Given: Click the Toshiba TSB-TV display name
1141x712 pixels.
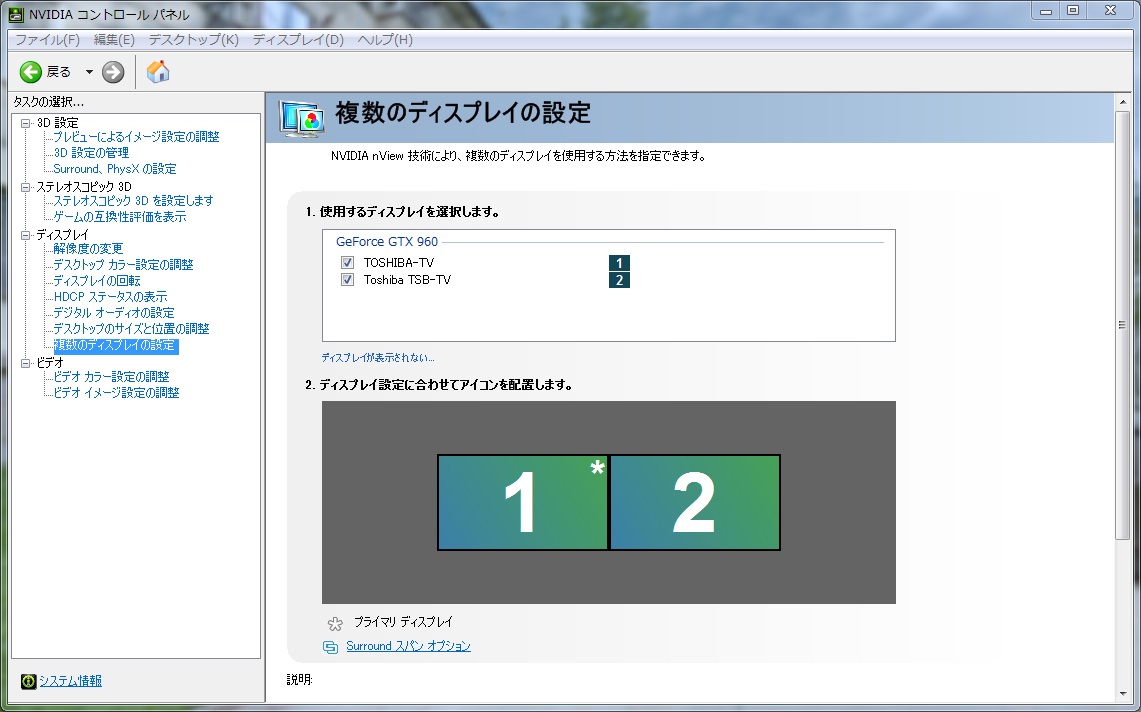Looking at the screenshot, I should (408, 280).
